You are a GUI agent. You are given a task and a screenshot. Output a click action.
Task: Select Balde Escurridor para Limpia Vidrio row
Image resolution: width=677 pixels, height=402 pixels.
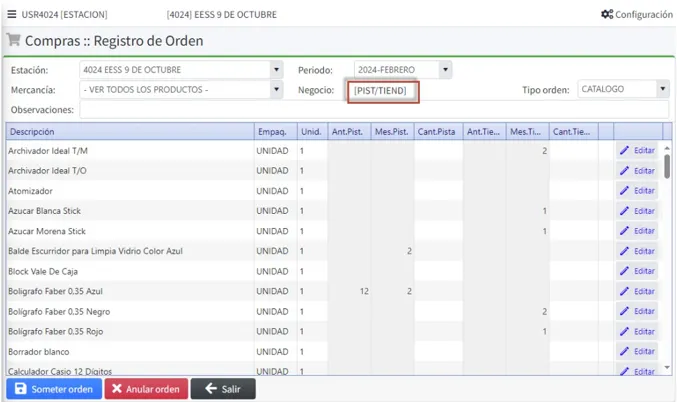95,251
